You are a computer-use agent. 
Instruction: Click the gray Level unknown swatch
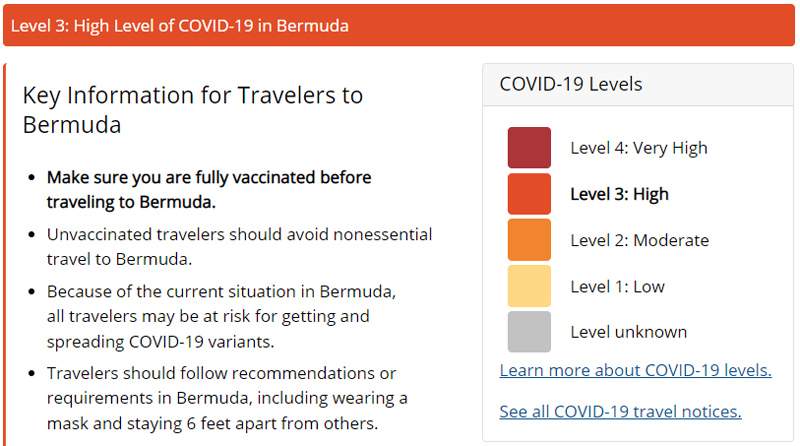pos(528,332)
